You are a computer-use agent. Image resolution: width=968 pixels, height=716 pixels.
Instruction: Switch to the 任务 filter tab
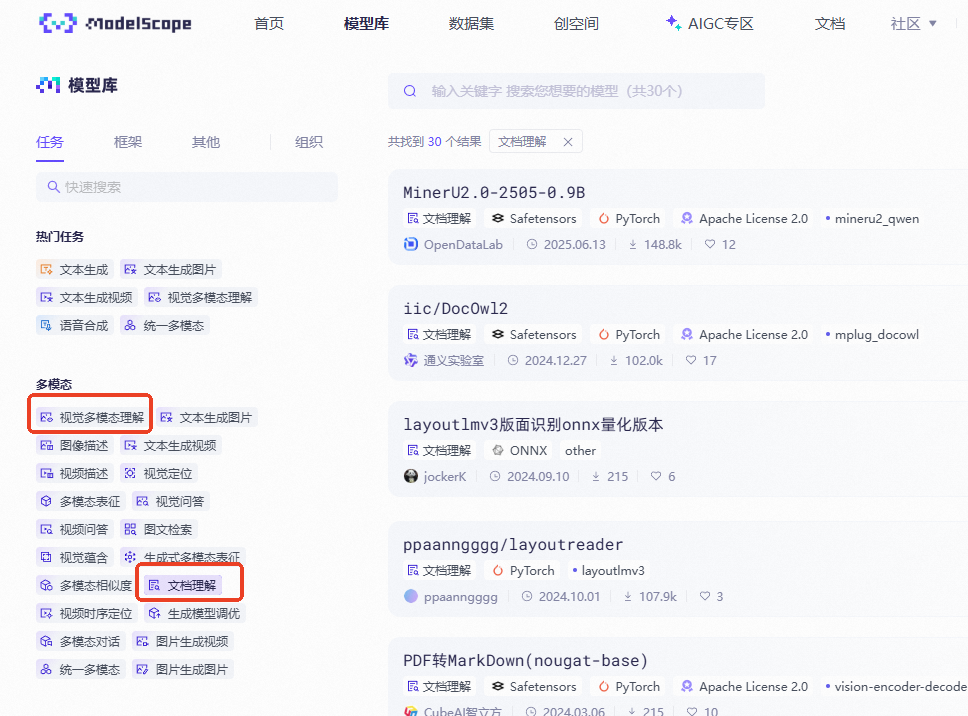(x=50, y=142)
